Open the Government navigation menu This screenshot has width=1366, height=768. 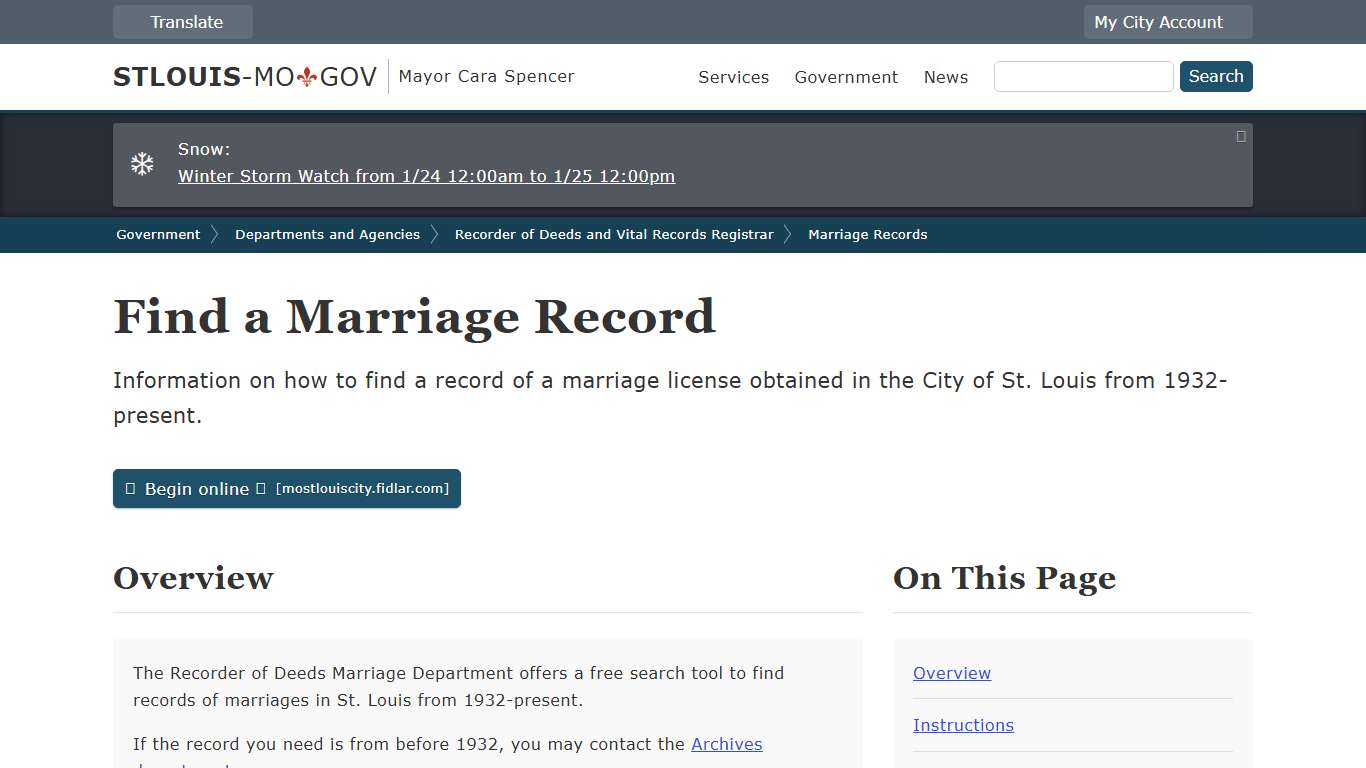pyautogui.click(x=846, y=77)
